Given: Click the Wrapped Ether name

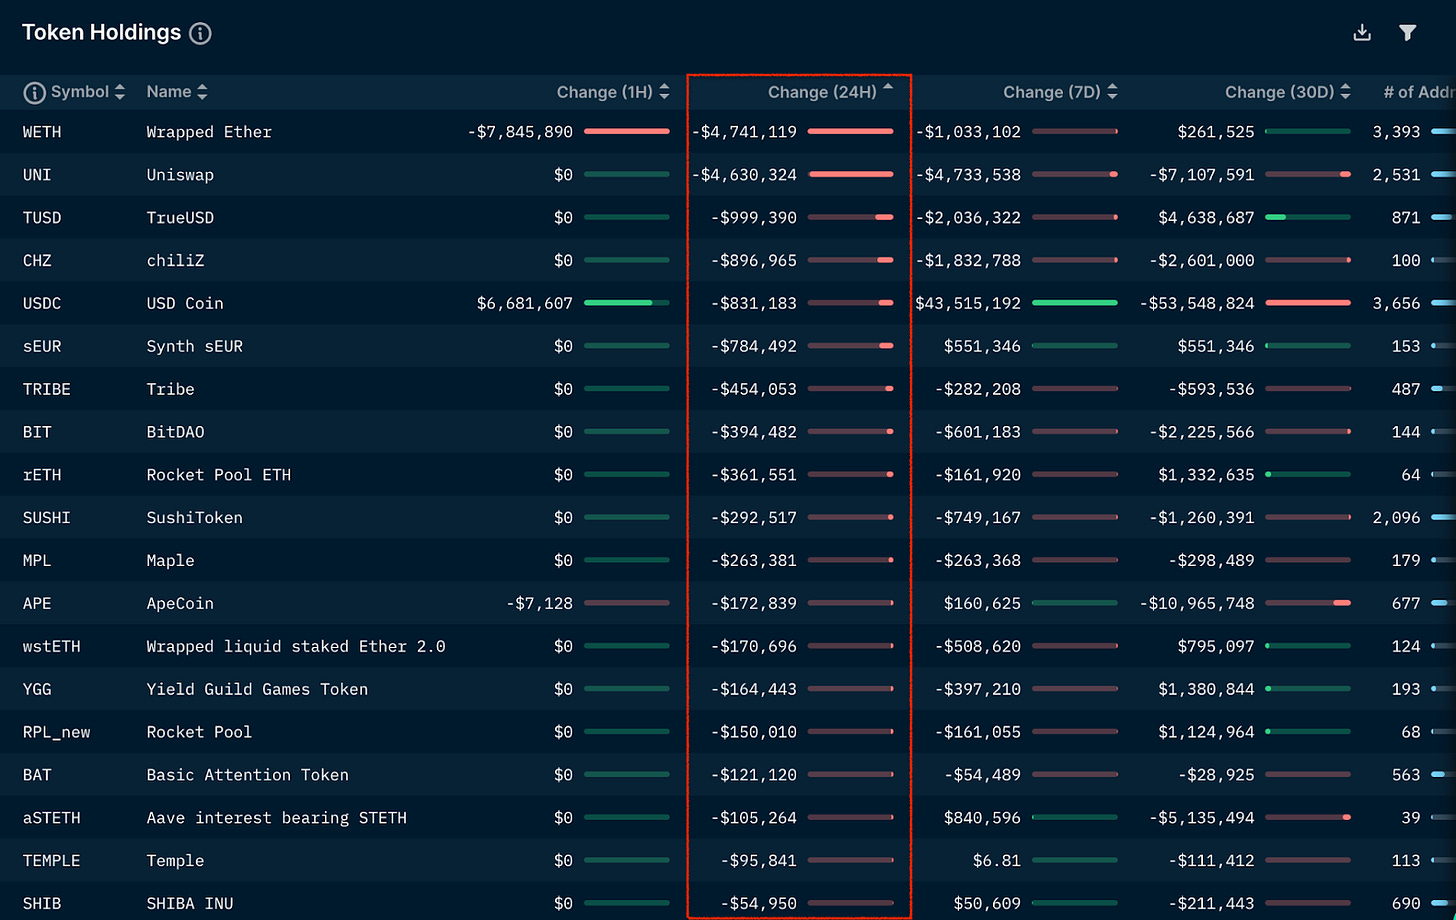Looking at the screenshot, I should click(209, 132).
